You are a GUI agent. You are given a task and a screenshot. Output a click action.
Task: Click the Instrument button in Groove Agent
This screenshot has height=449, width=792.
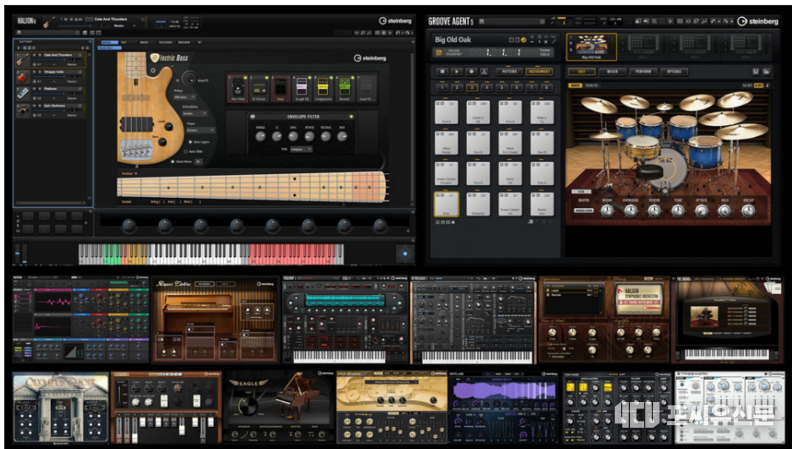click(x=539, y=72)
